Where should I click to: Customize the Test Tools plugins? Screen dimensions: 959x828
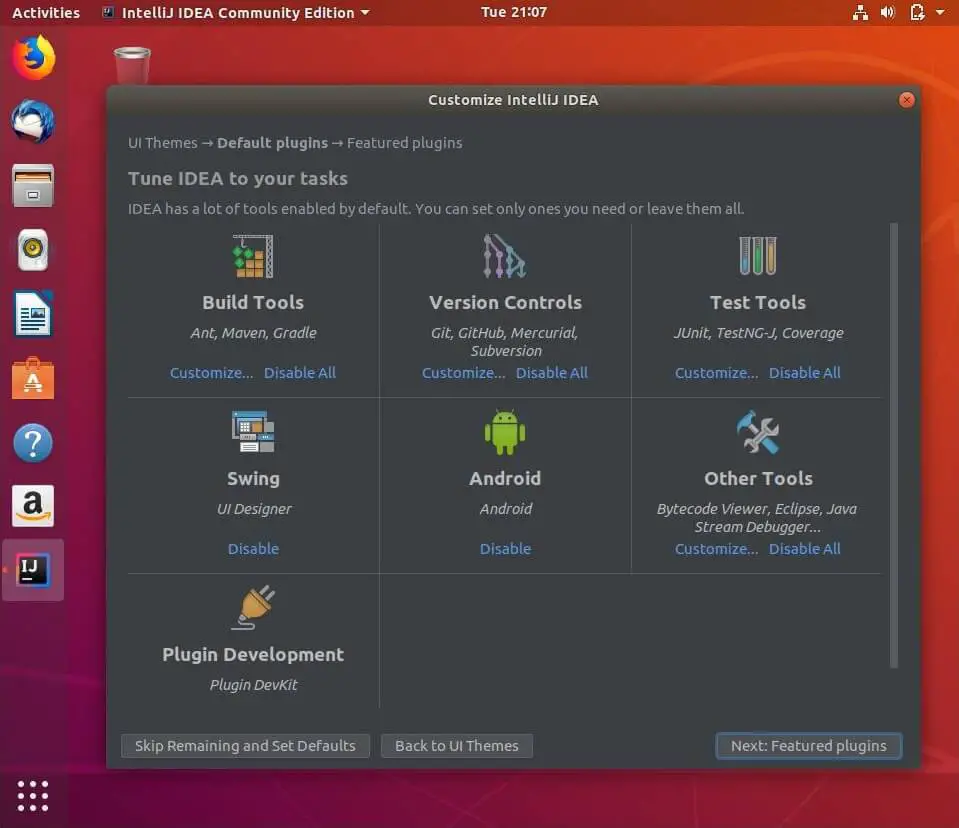[x=716, y=372]
